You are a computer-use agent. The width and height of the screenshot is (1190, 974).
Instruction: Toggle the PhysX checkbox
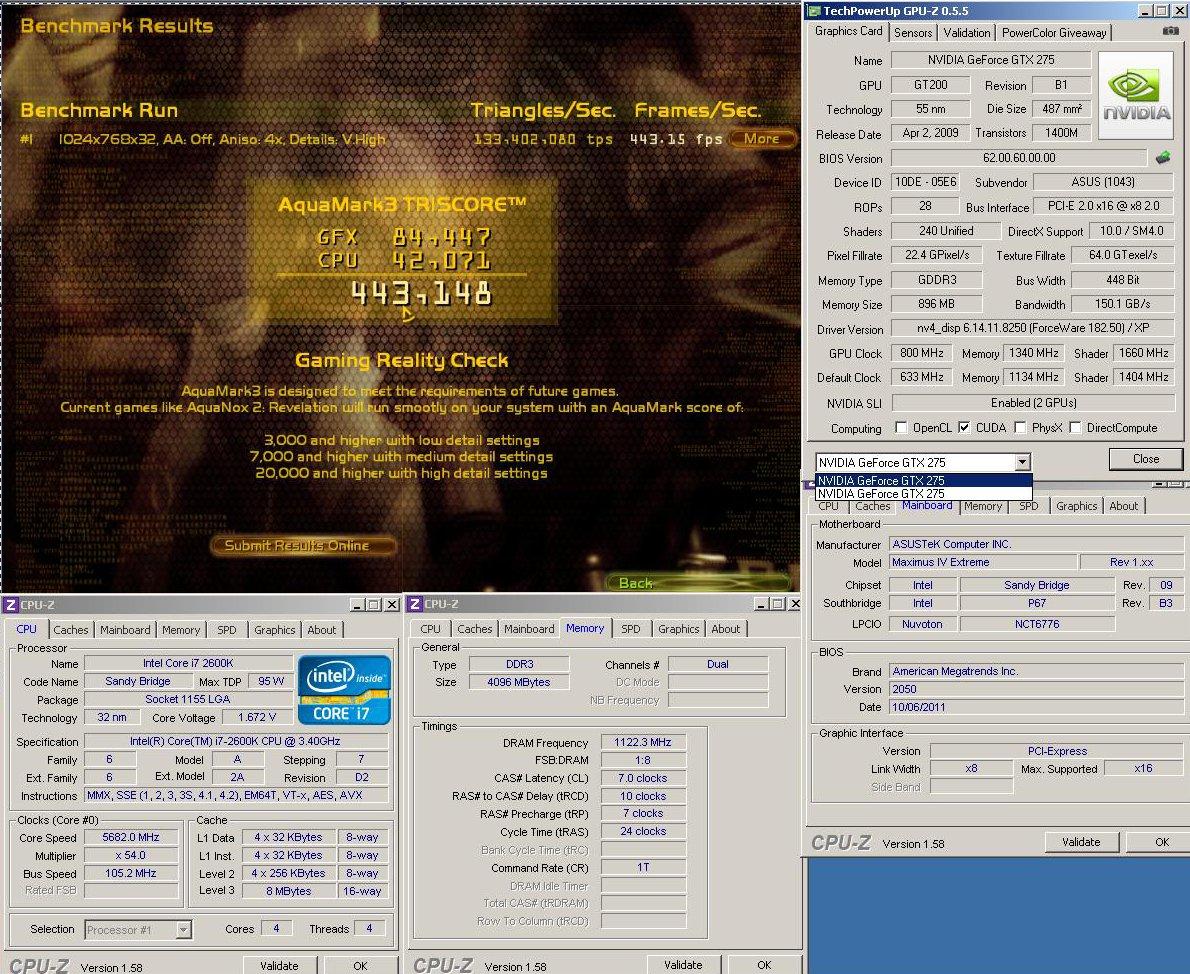(x=1020, y=427)
